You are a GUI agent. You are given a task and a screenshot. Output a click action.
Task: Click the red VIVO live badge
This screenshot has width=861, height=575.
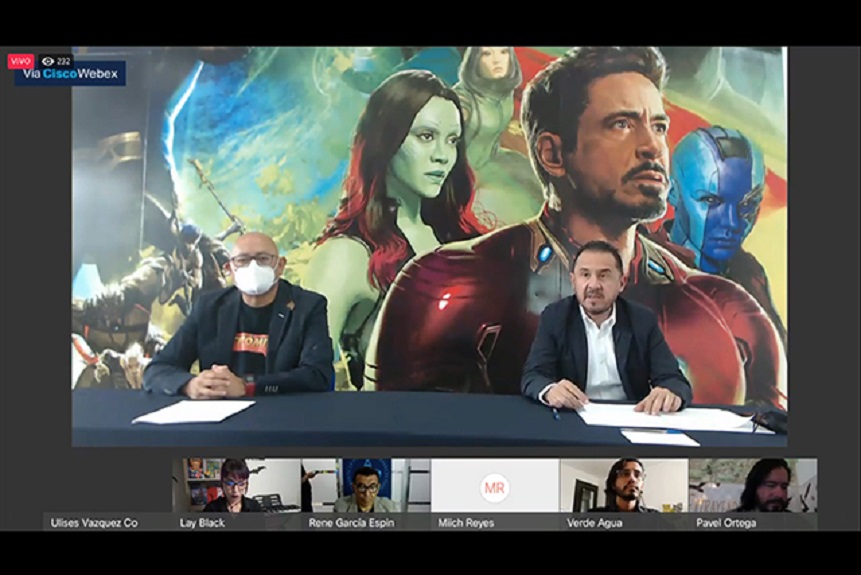tap(20, 61)
